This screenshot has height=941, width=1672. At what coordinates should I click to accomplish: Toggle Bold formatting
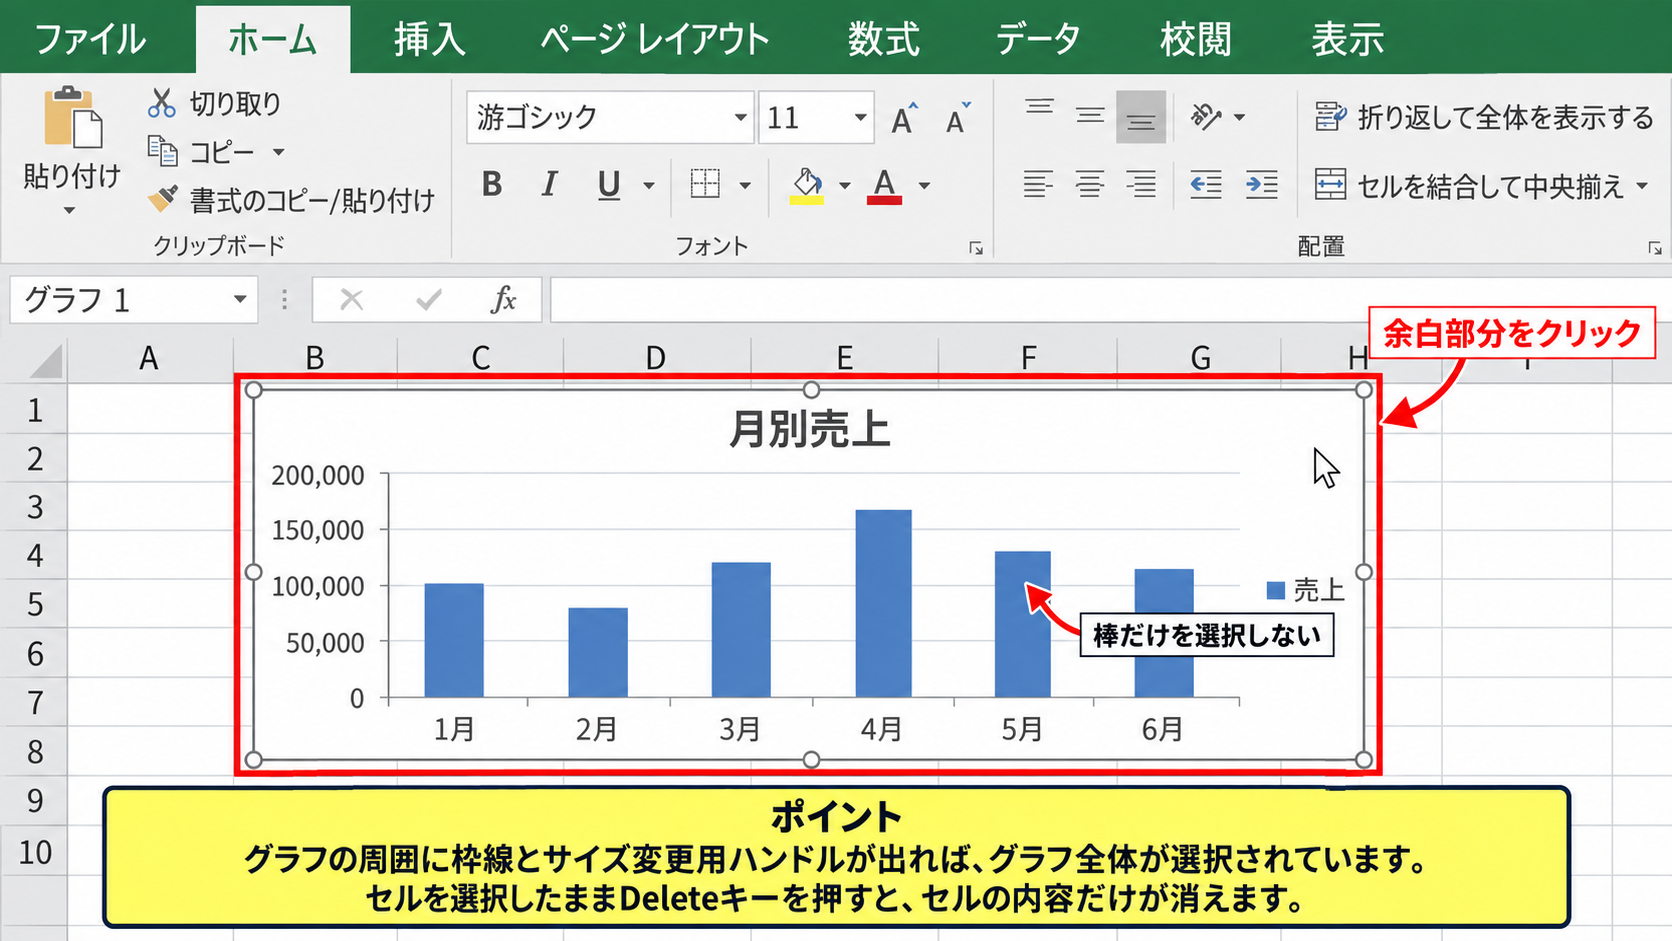pyautogui.click(x=491, y=184)
